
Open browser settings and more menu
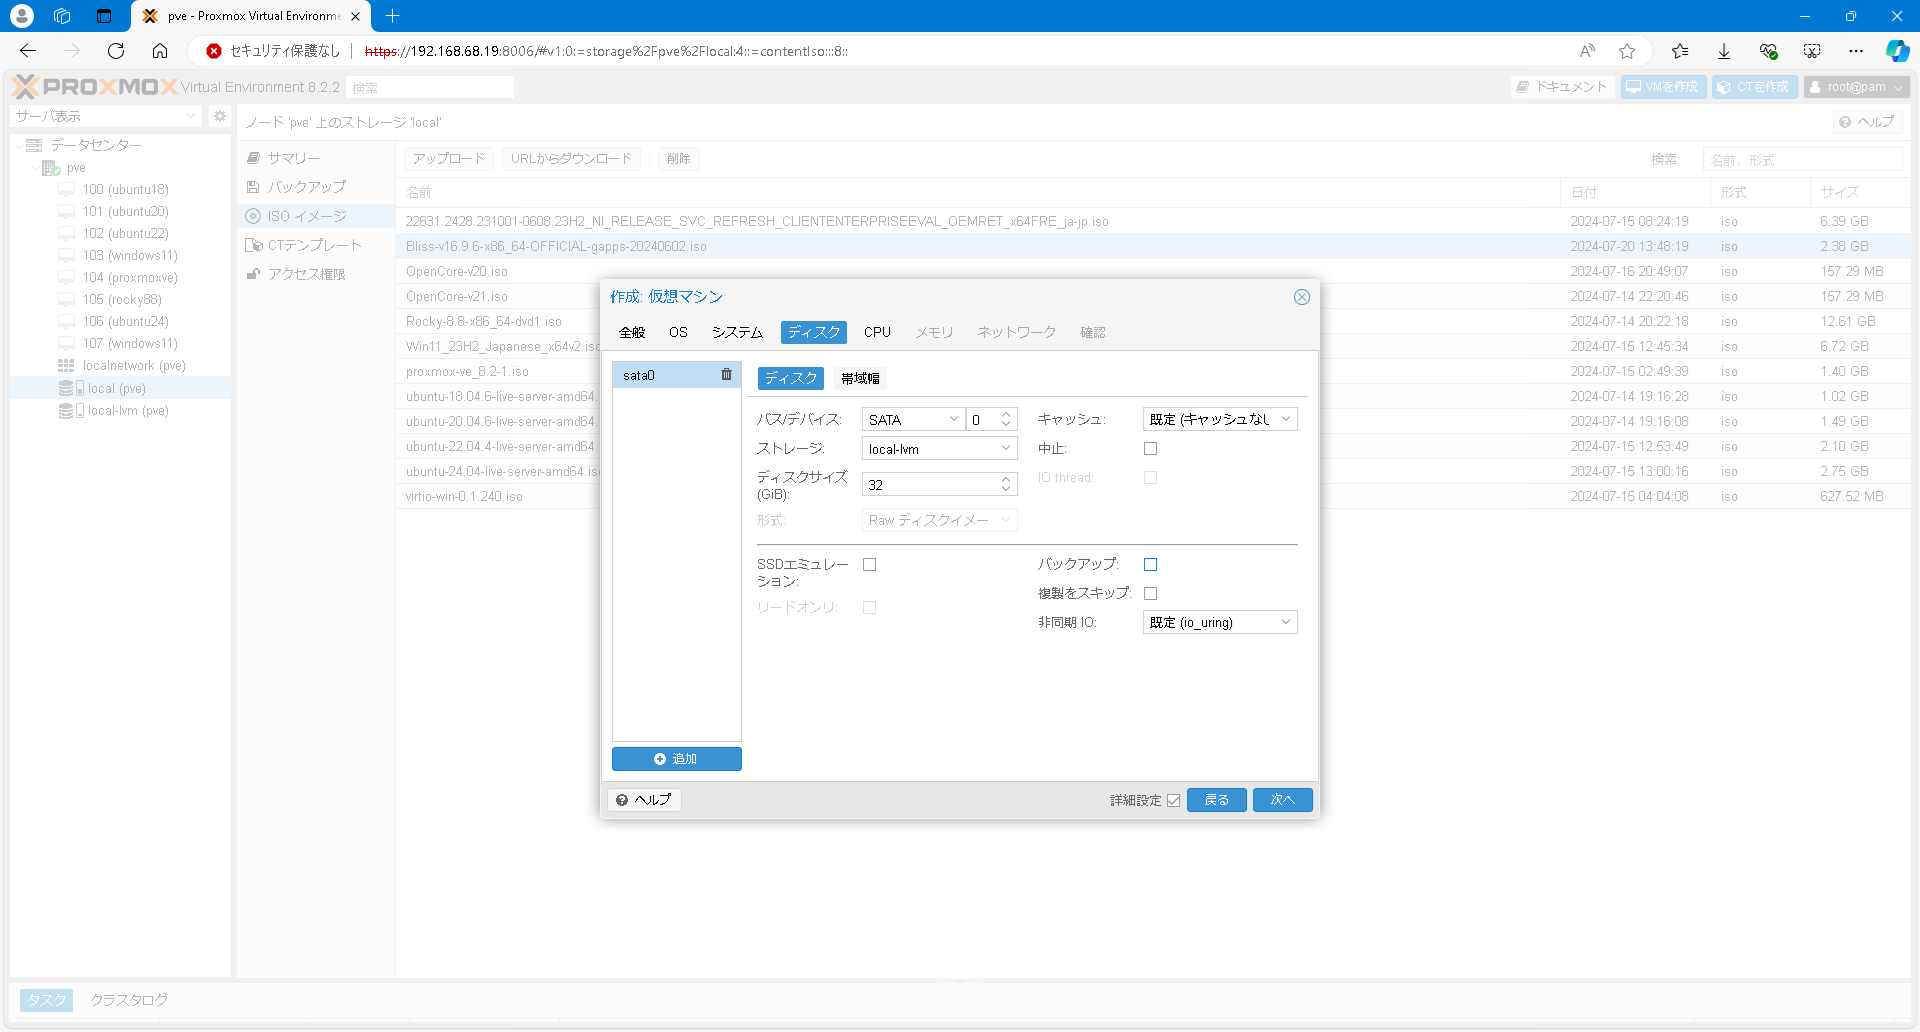coord(1856,51)
